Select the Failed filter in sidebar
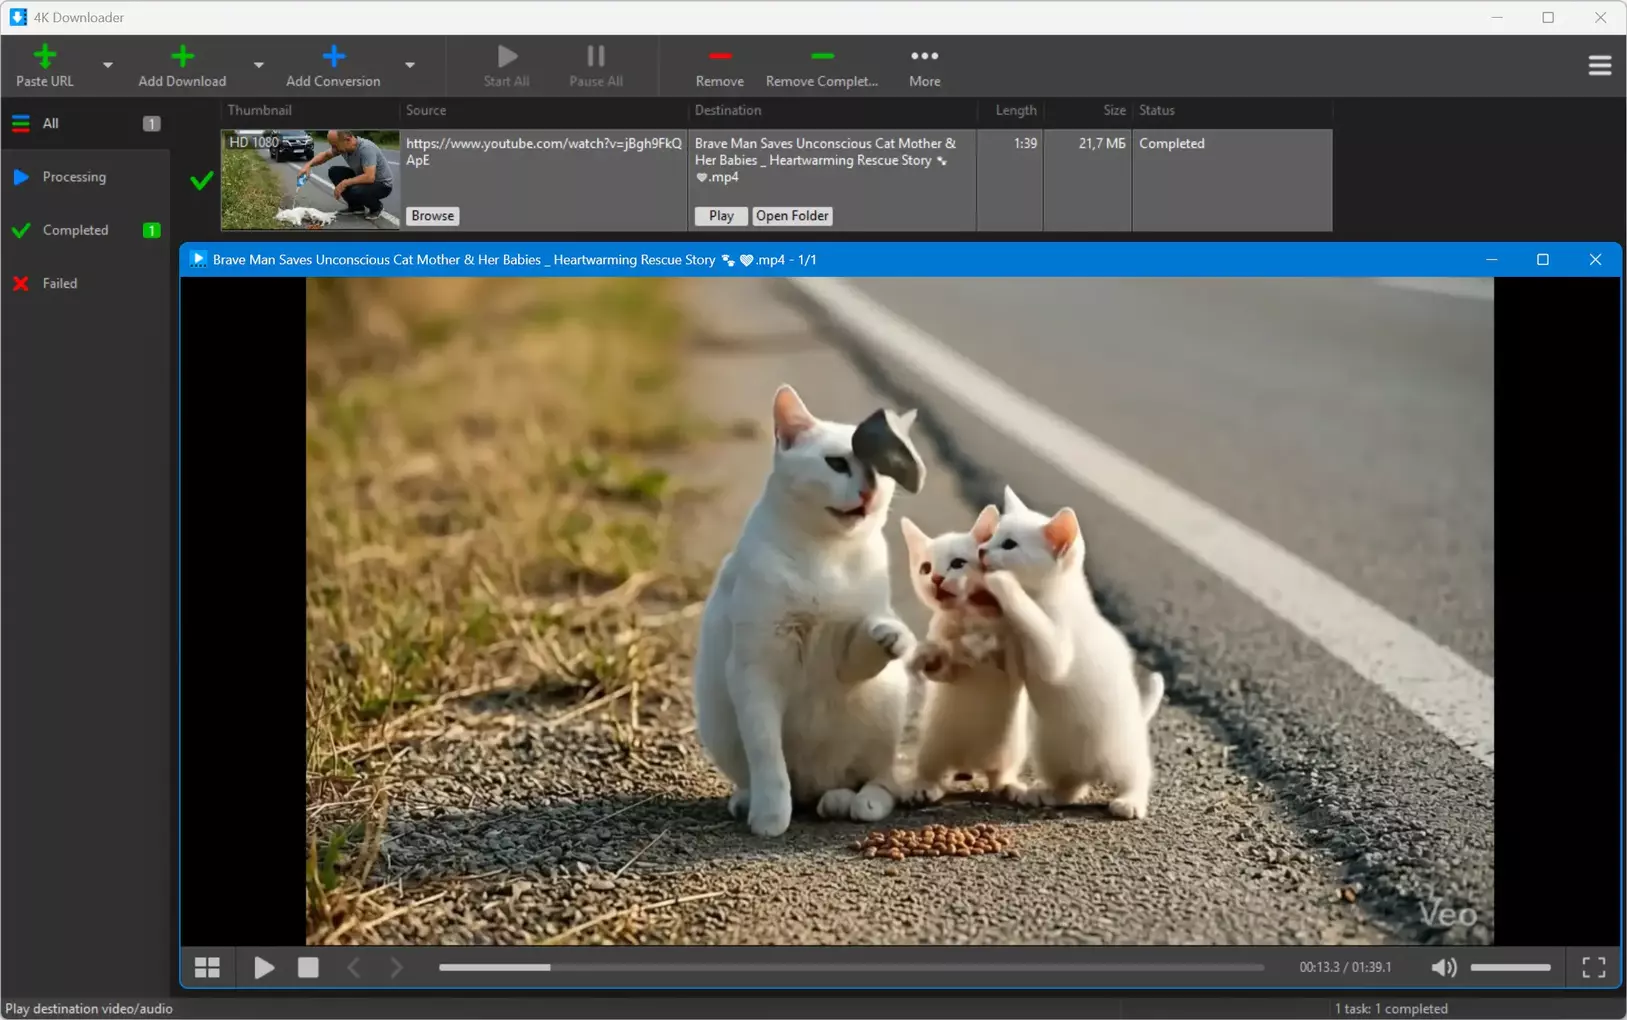 pos(60,284)
